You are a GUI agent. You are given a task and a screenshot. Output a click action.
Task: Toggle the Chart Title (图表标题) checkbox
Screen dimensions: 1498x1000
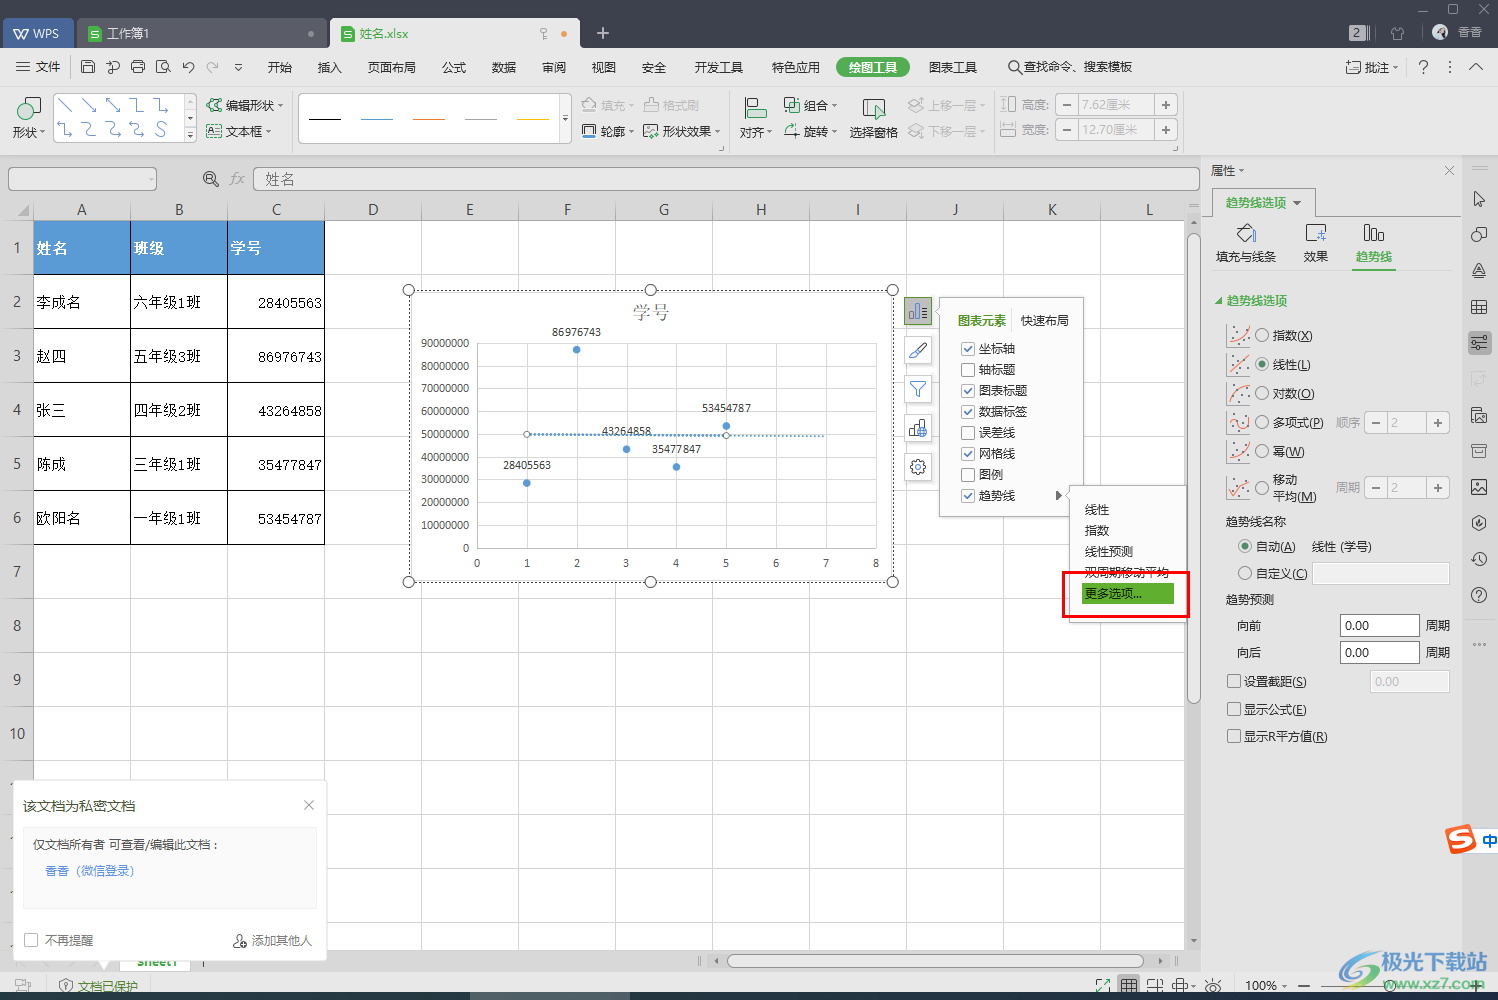tap(968, 391)
